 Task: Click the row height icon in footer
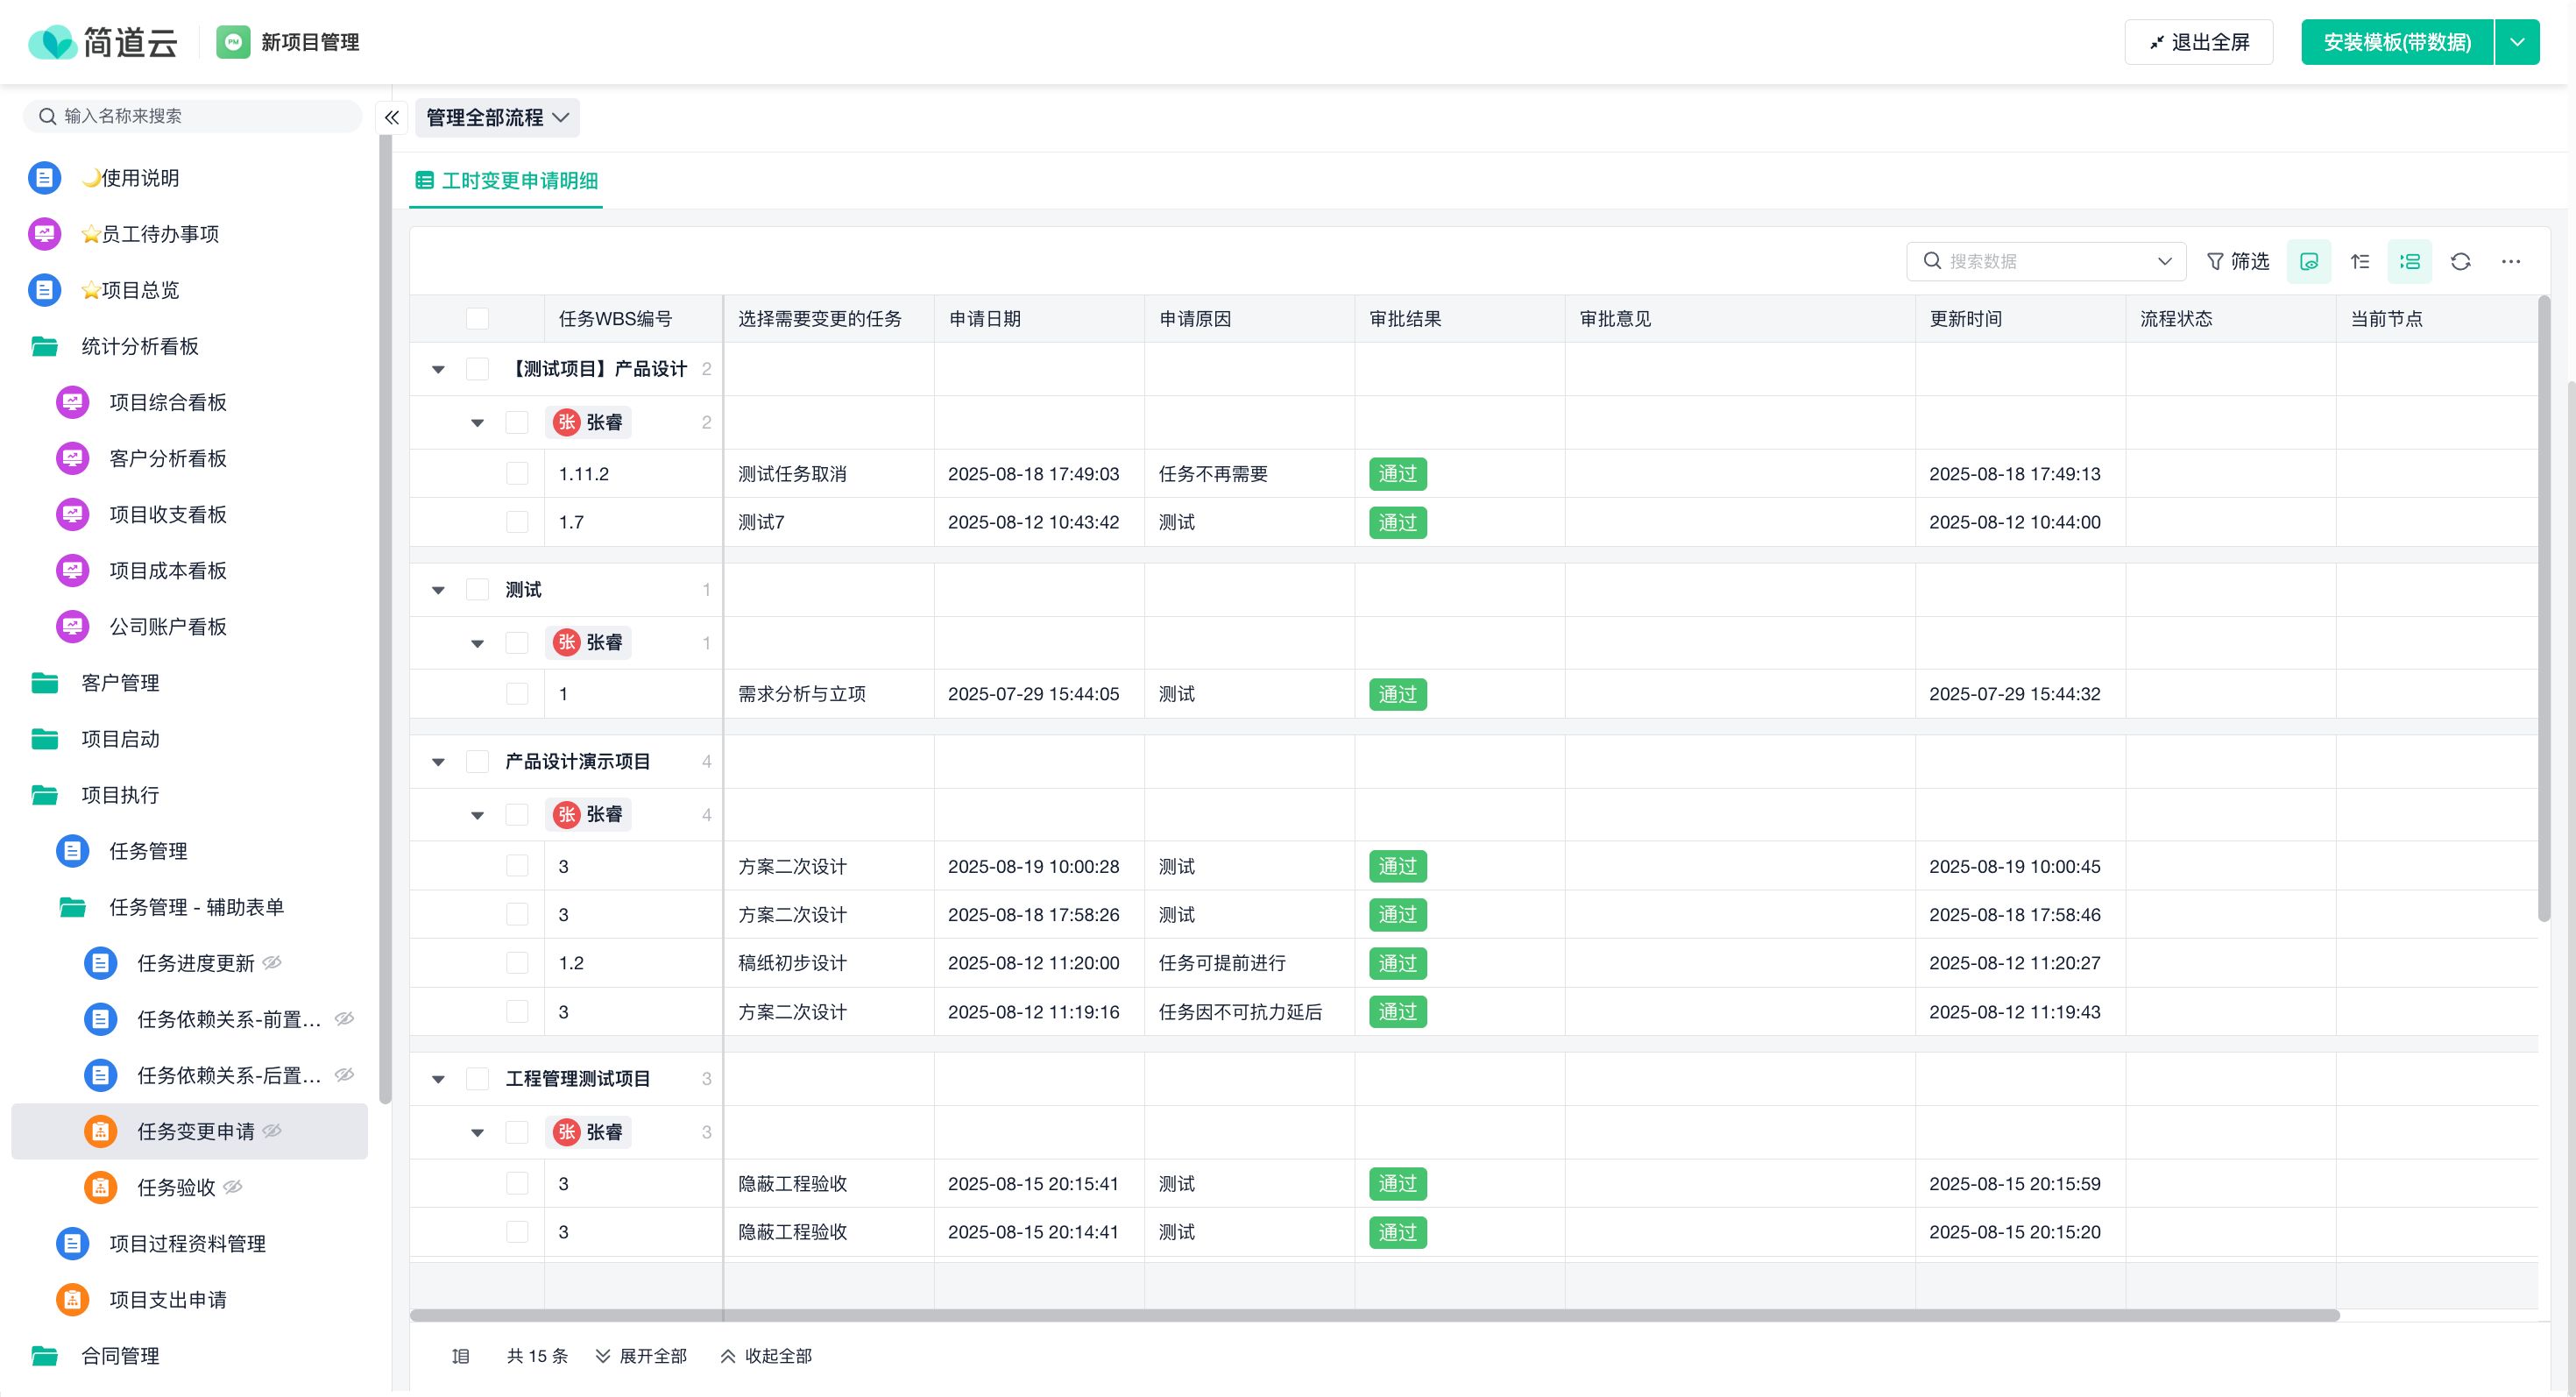pos(460,1356)
